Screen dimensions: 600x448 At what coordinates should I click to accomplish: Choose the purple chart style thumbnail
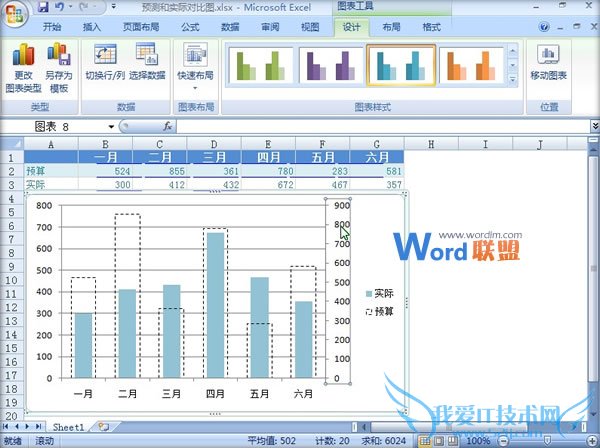click(x=331, y=65)
